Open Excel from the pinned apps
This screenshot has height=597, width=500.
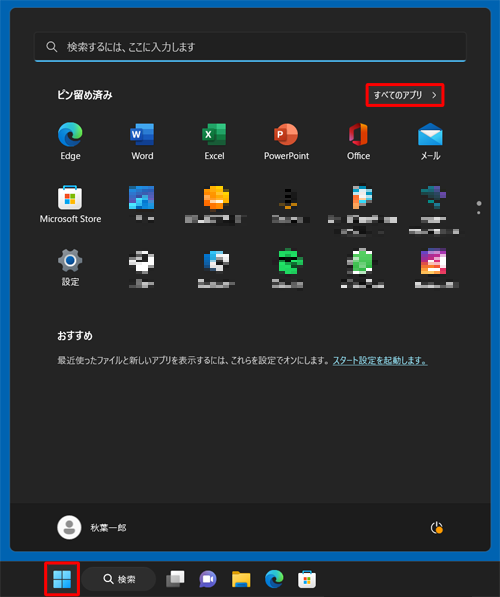click(x=214, y=141)
